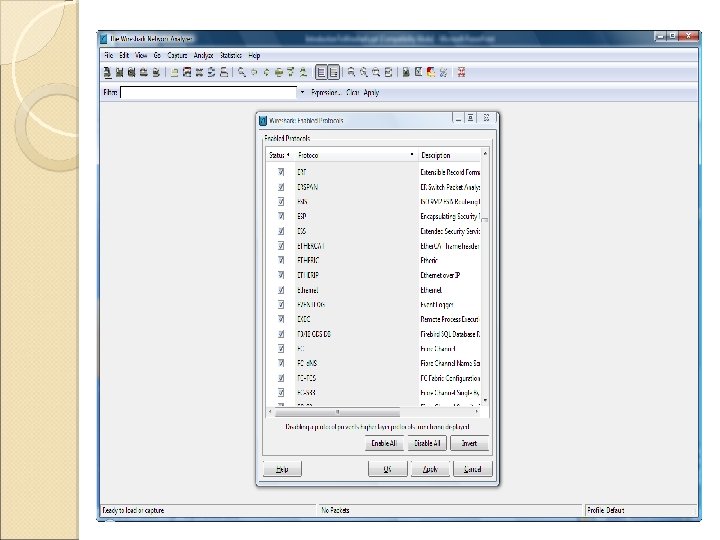Click the Go forward arrow icon
The height and width of the screenshot is (540, 720).
click(x=266, y=73)
